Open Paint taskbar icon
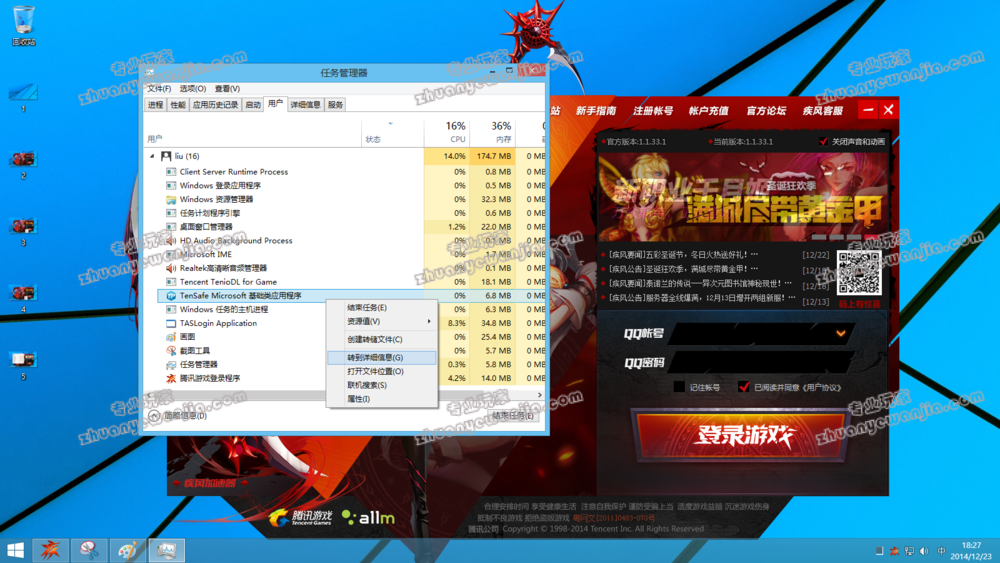This screenshot has height=563, width=1000. point(128,550)
